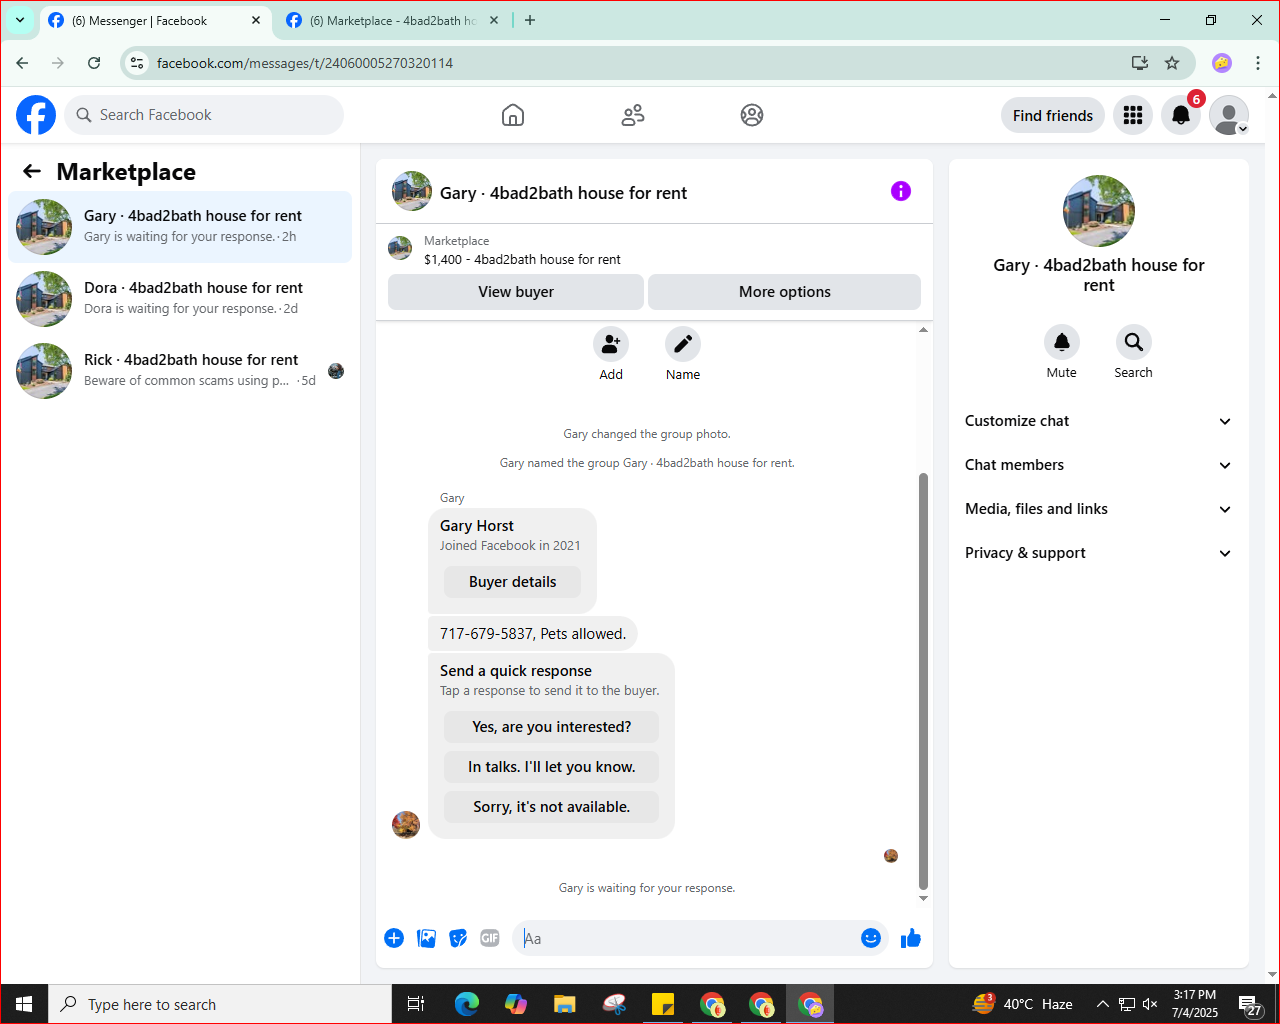The height and width of the screenshot is (1024, 1280).
Task: Open Rick 4bad2bath house conversation
Action: tap(180, 371)
